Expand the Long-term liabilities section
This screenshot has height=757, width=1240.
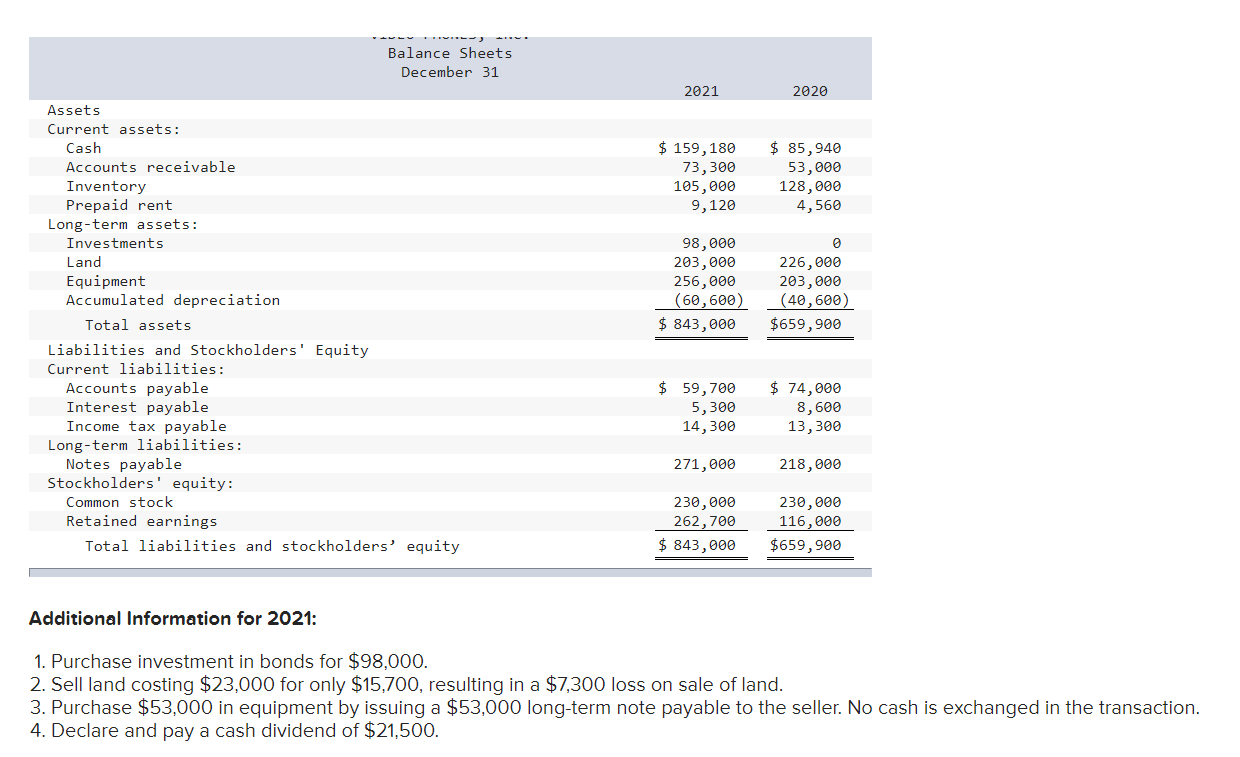pos(125,444)
